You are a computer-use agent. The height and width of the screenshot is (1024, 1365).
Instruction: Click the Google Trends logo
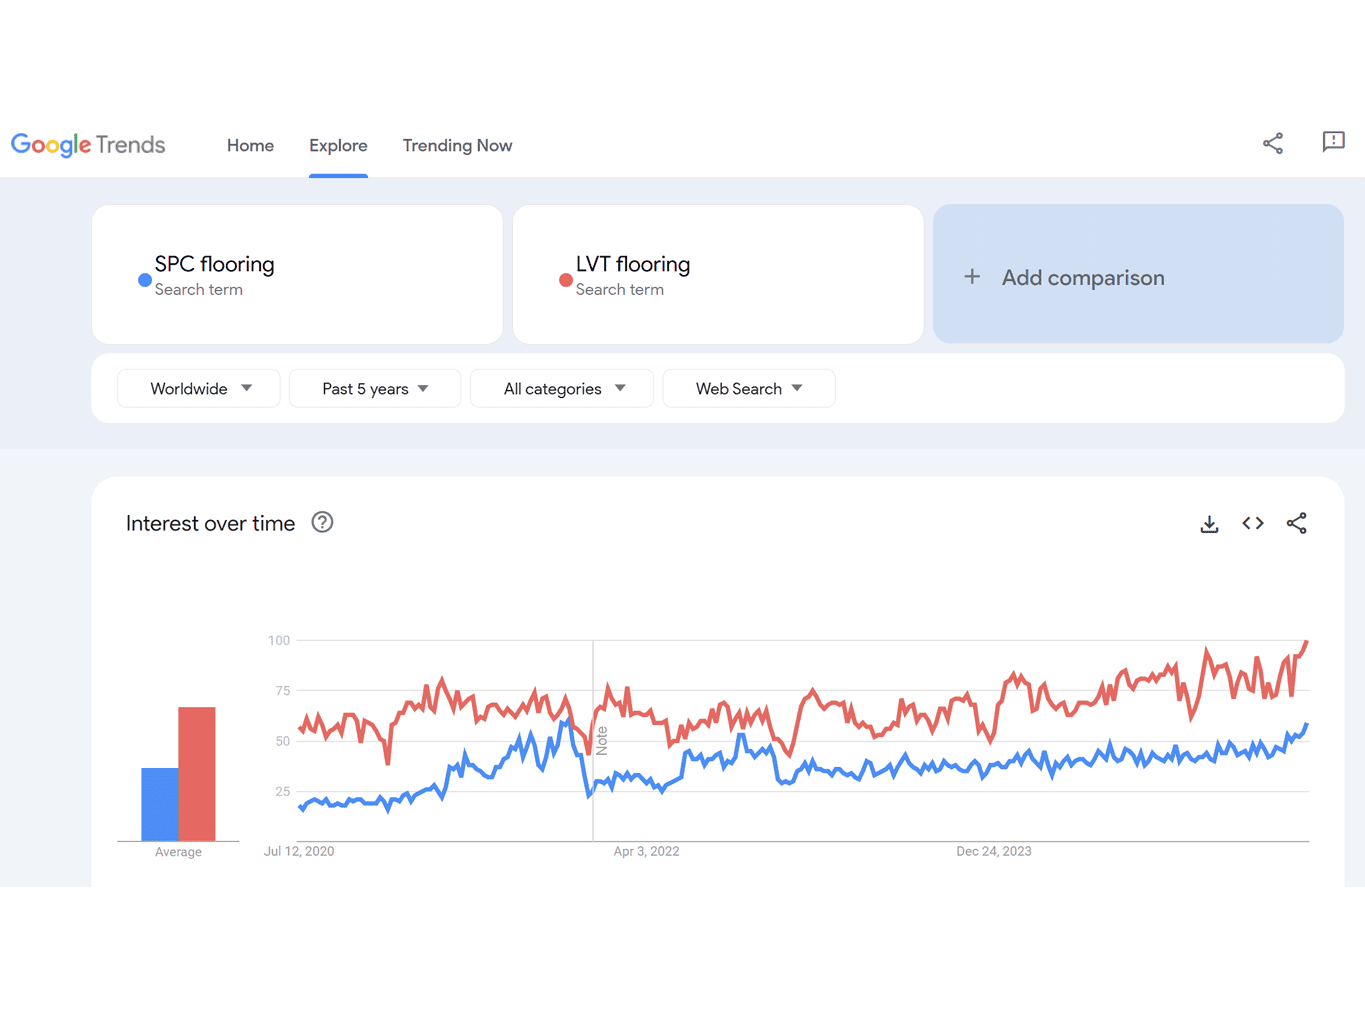tap(88, 145)
